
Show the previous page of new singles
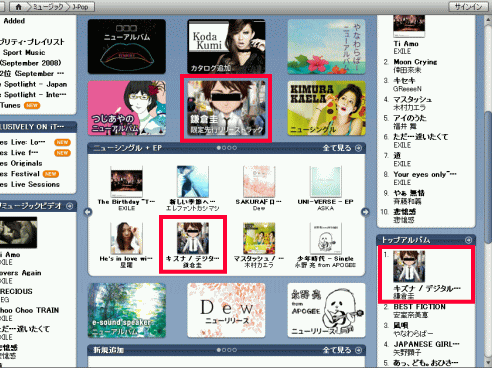pyautogui.click(x=88, y=212)
